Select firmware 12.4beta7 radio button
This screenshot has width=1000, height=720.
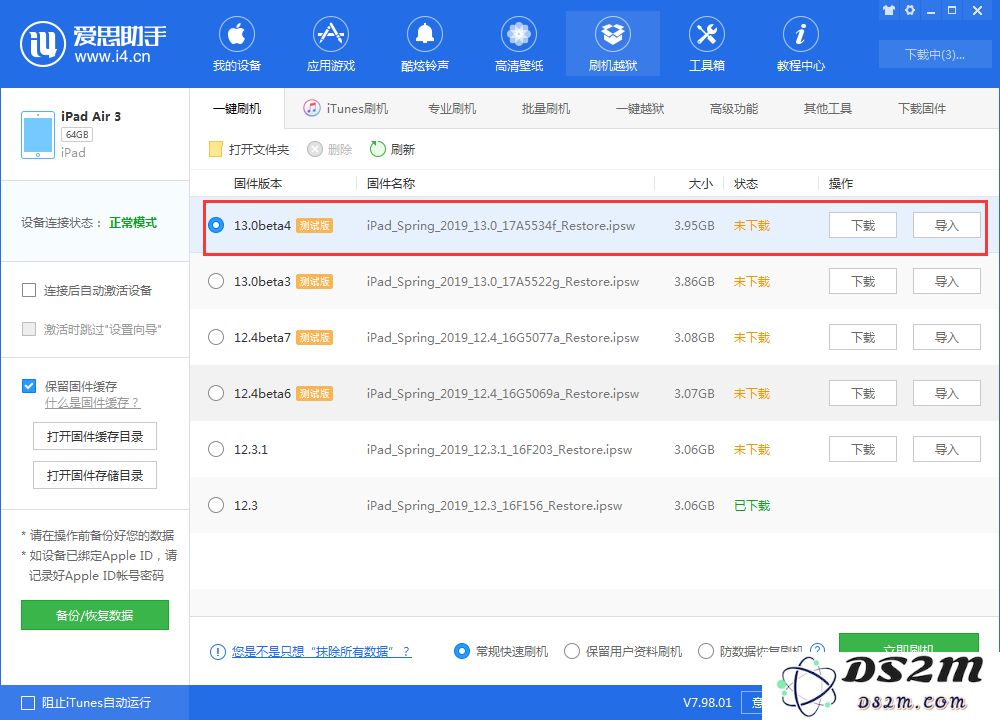pos(216,337)
